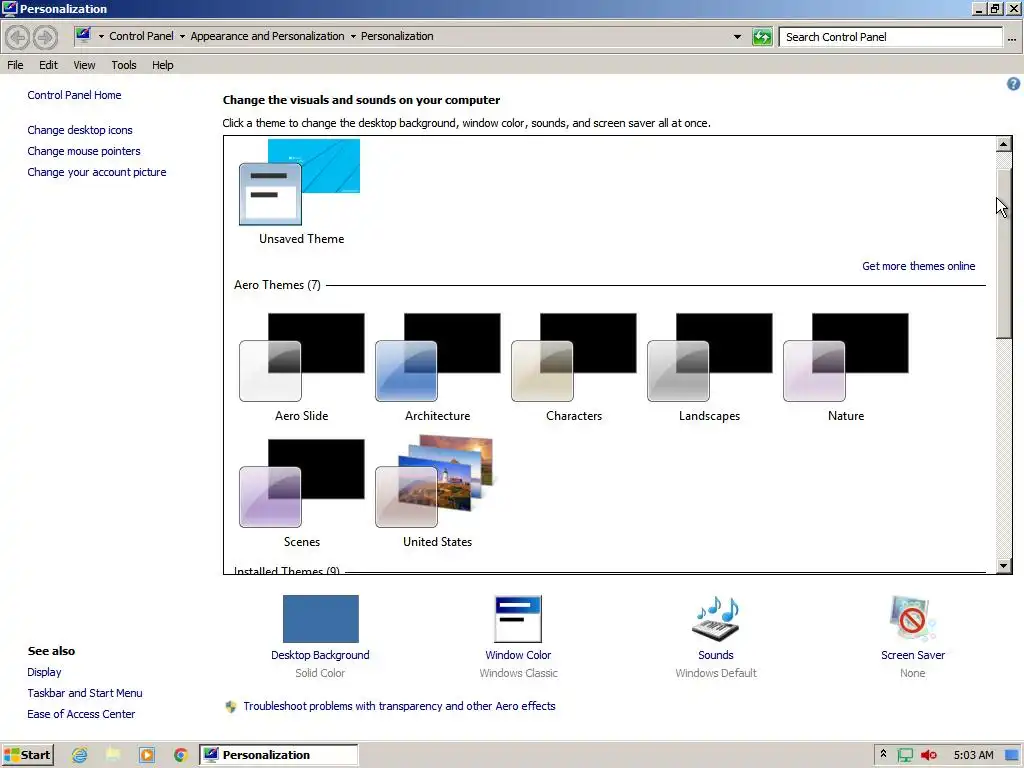Apply the Aero Slide theme
This screenshot has height=768, width=1024.
click(x=302, y=357)
